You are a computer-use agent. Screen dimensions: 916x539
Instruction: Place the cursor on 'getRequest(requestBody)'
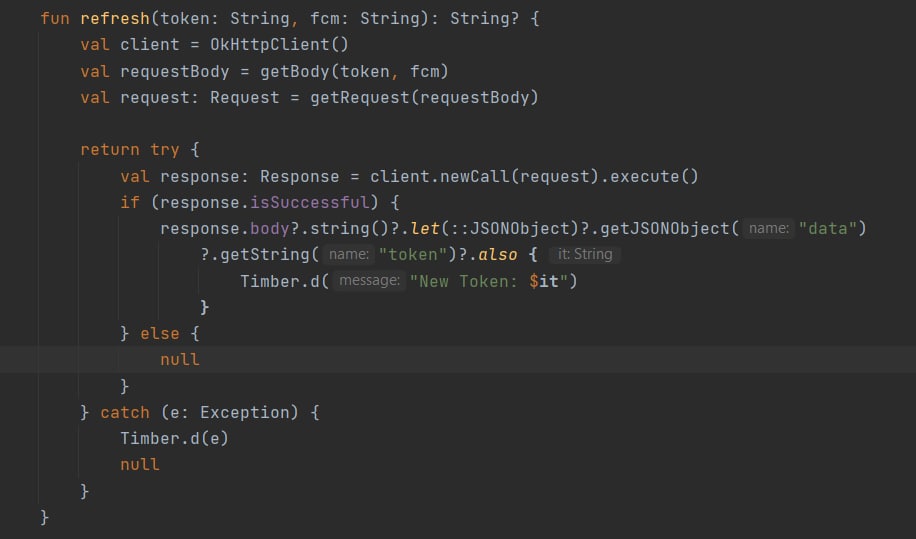[424, 98]
